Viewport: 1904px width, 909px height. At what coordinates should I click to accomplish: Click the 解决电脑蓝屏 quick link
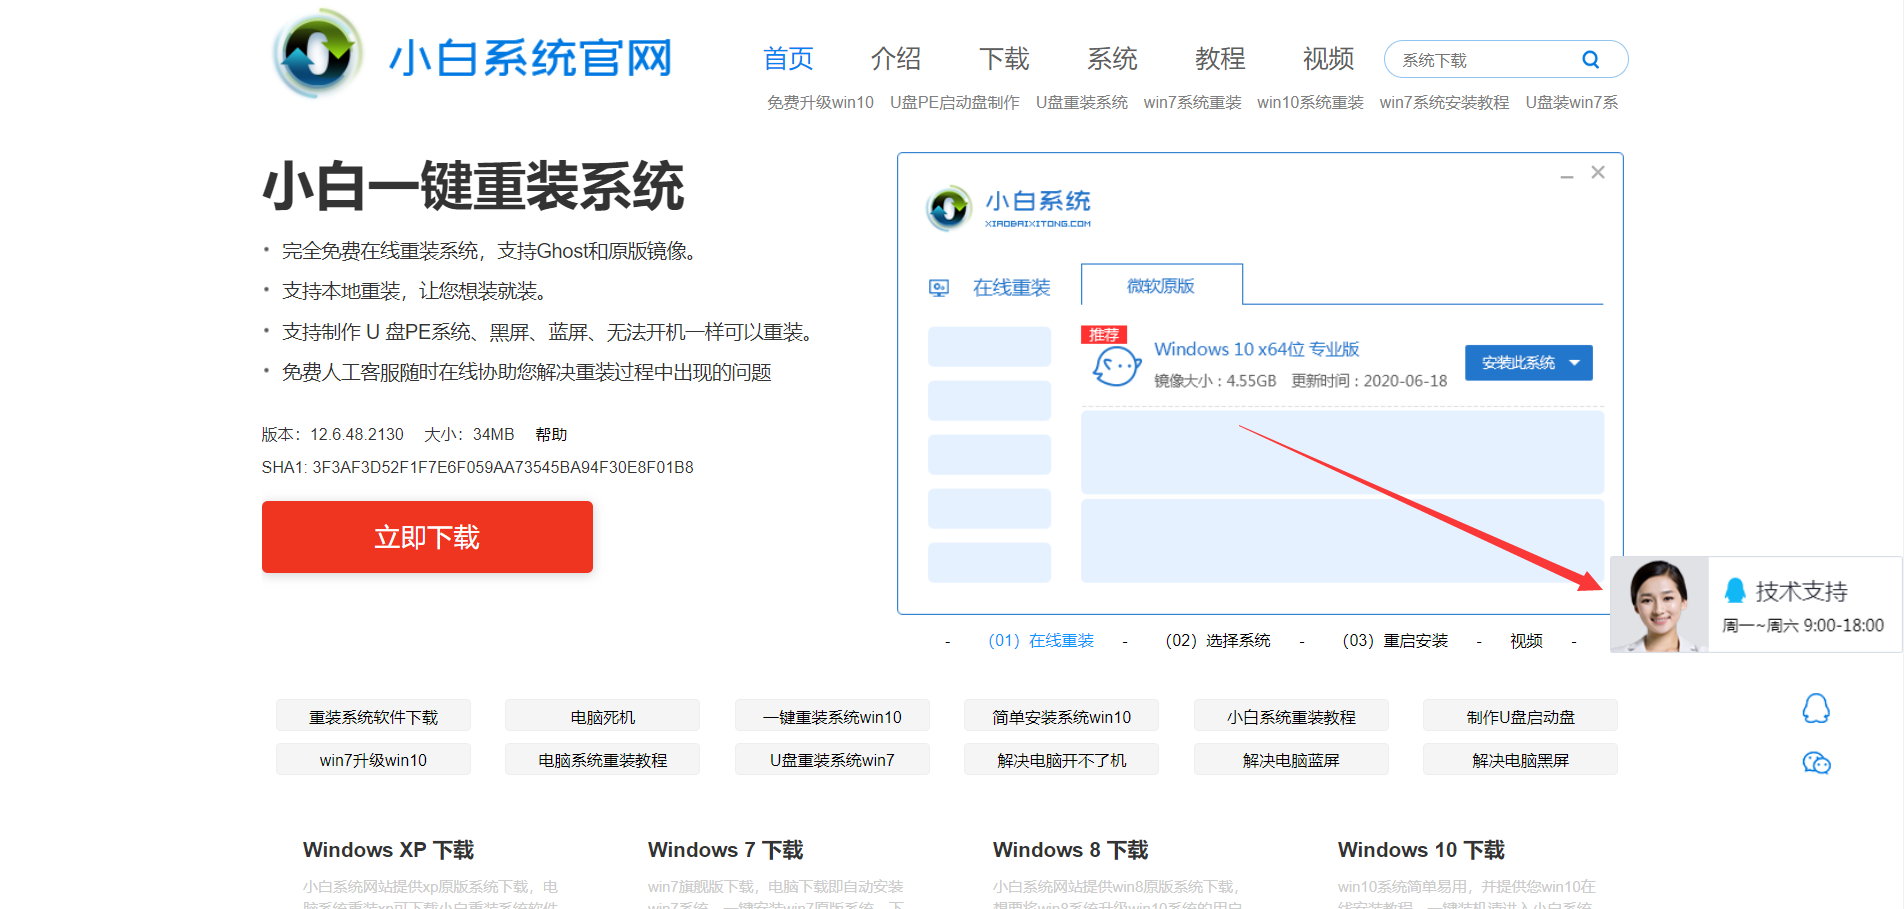tap(1290, 759)
